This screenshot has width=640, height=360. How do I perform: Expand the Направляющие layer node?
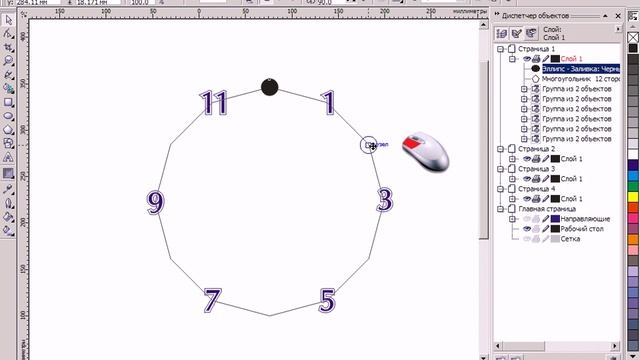(513, 219)
